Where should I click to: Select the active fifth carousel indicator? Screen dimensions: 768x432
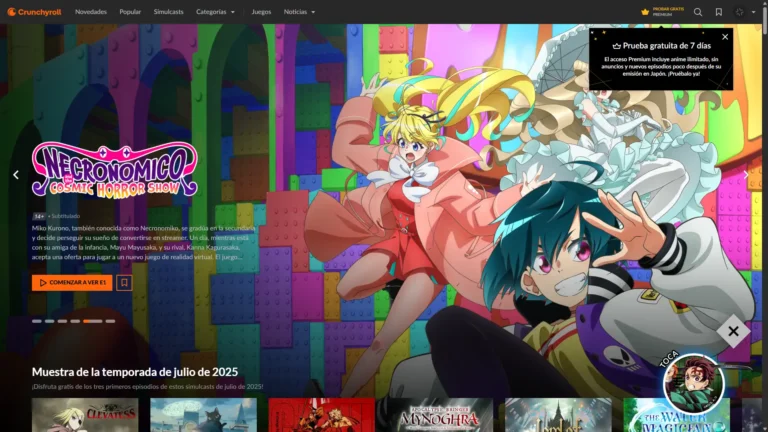tap(93, 321)
